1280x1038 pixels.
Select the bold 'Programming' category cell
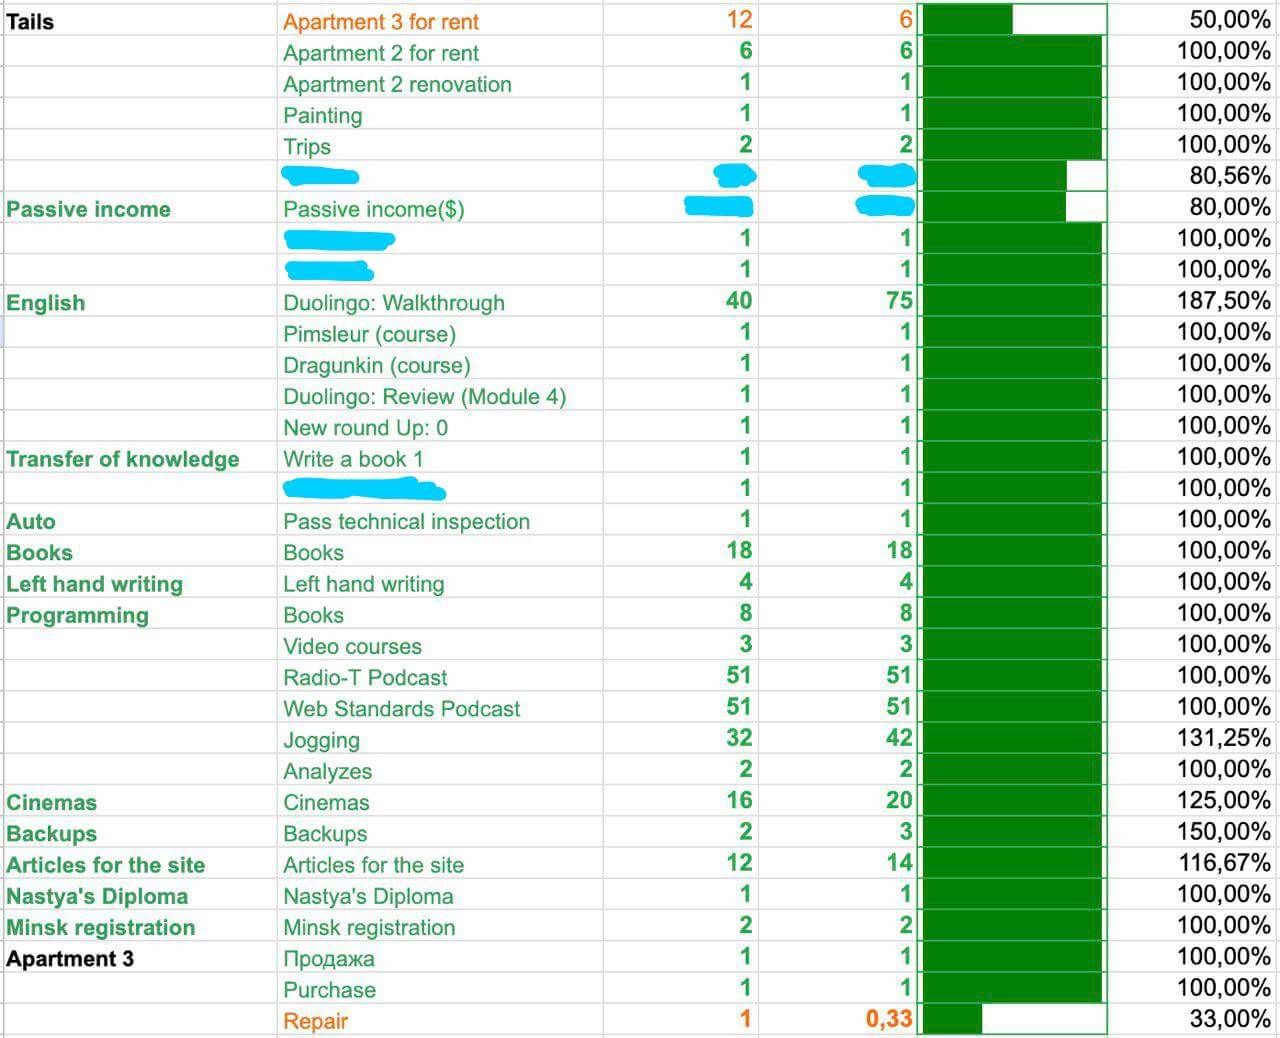point(140,615)
